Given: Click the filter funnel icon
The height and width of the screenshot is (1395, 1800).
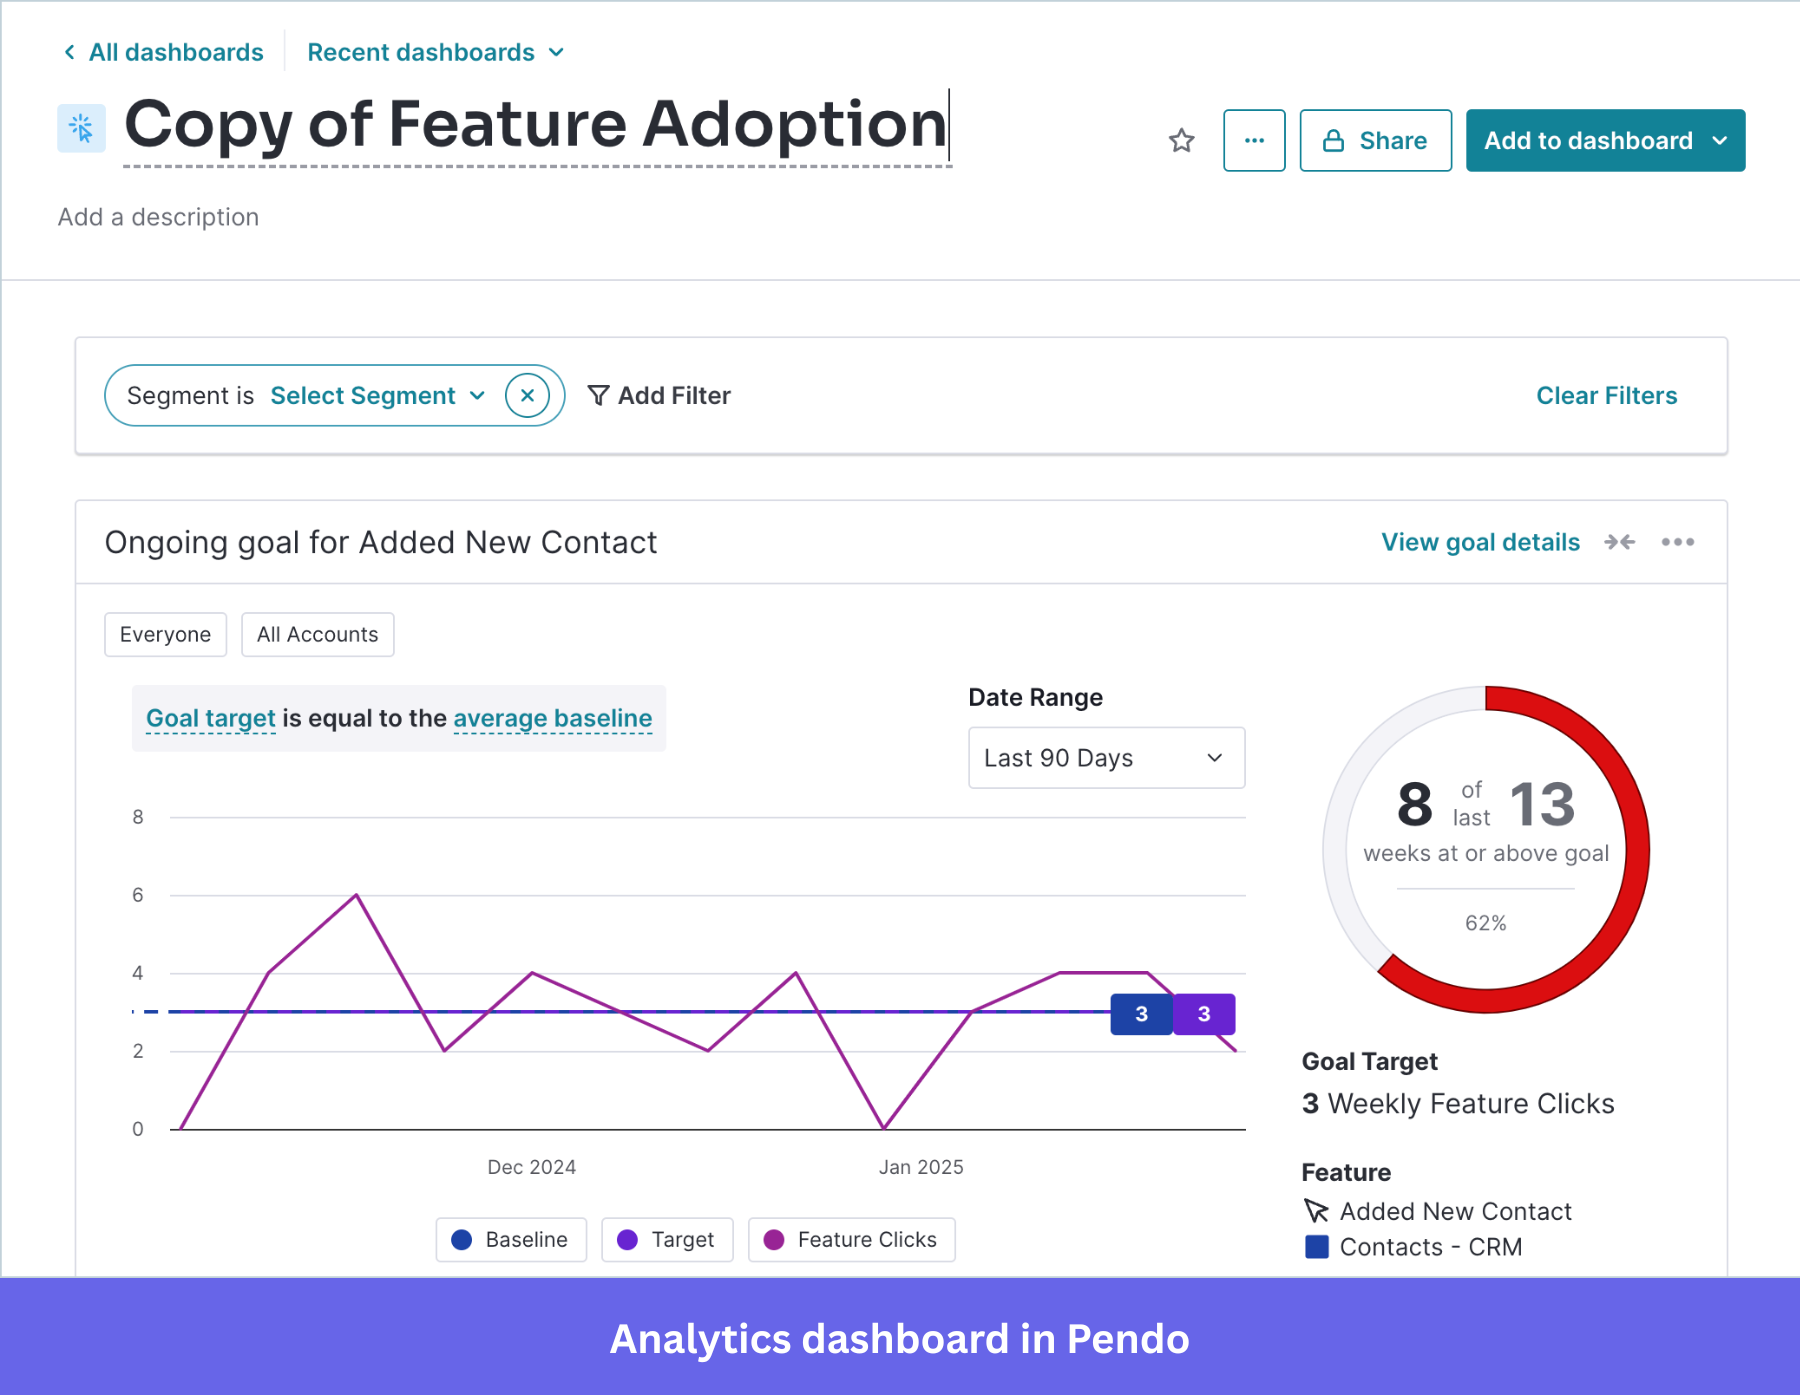Looking at the screenshot, I should [x=598, y=396].
